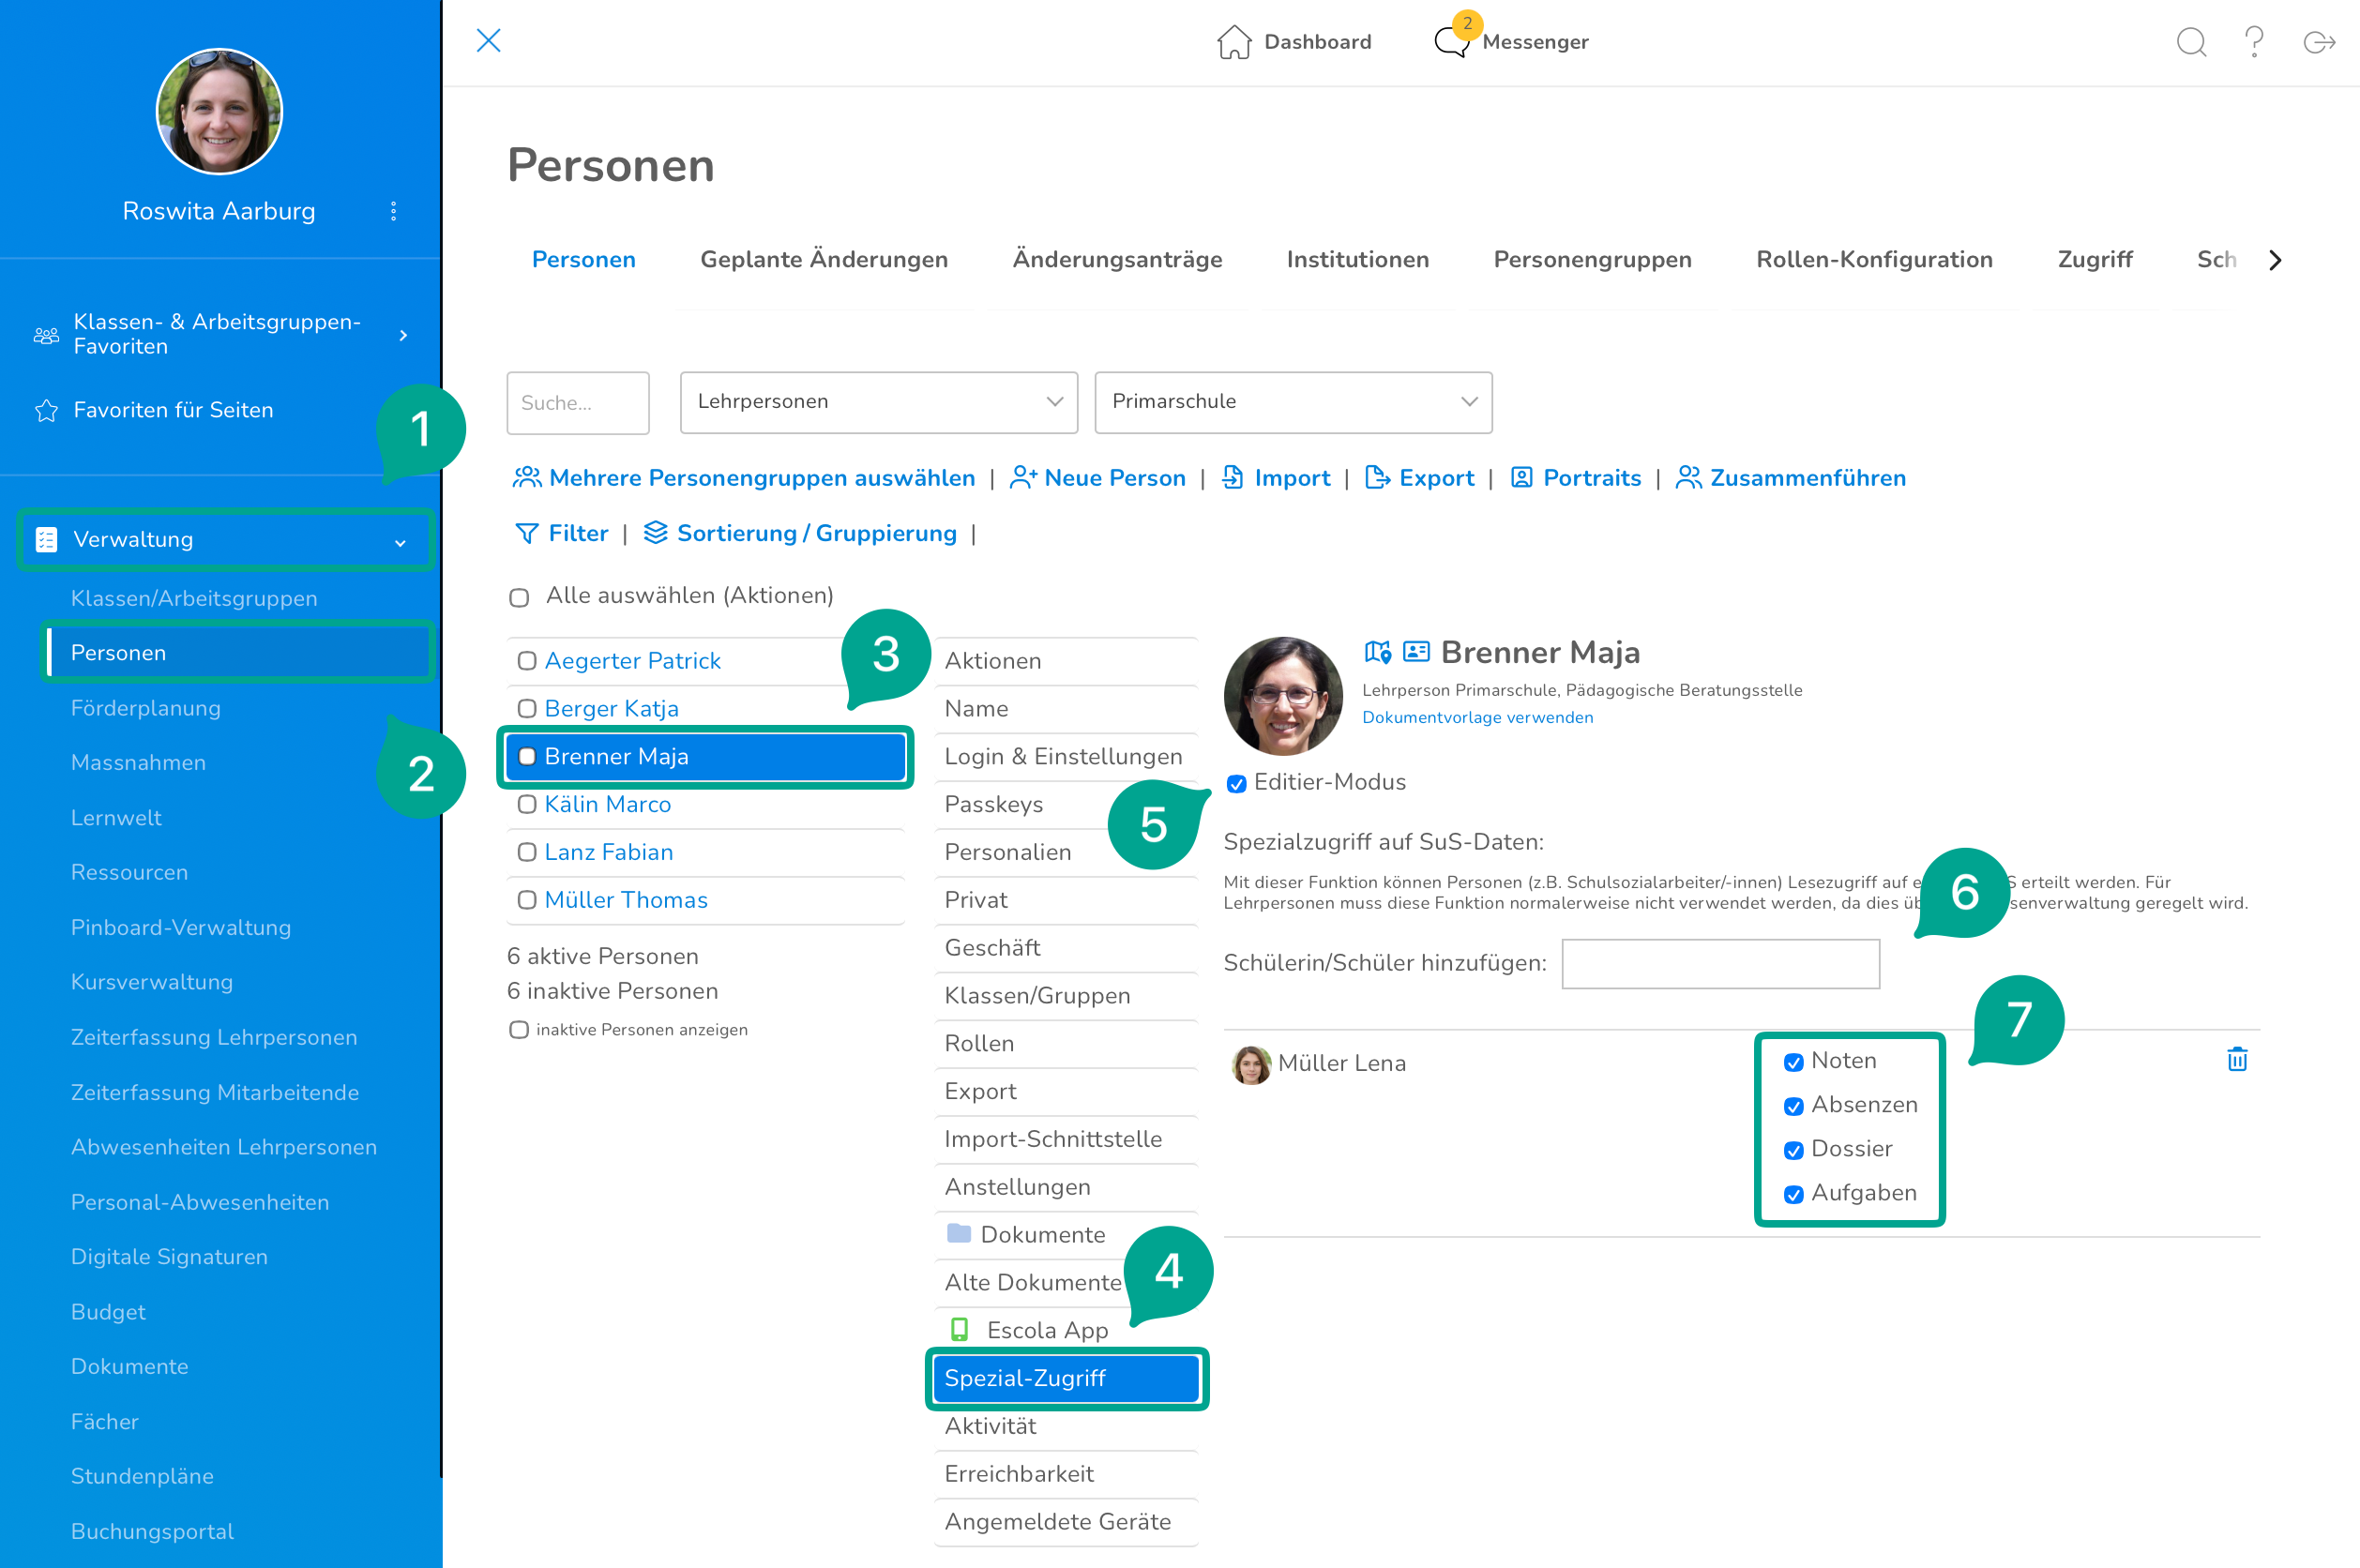
Task: Open the Erreichbarkeit section
Action: 1065,1474
